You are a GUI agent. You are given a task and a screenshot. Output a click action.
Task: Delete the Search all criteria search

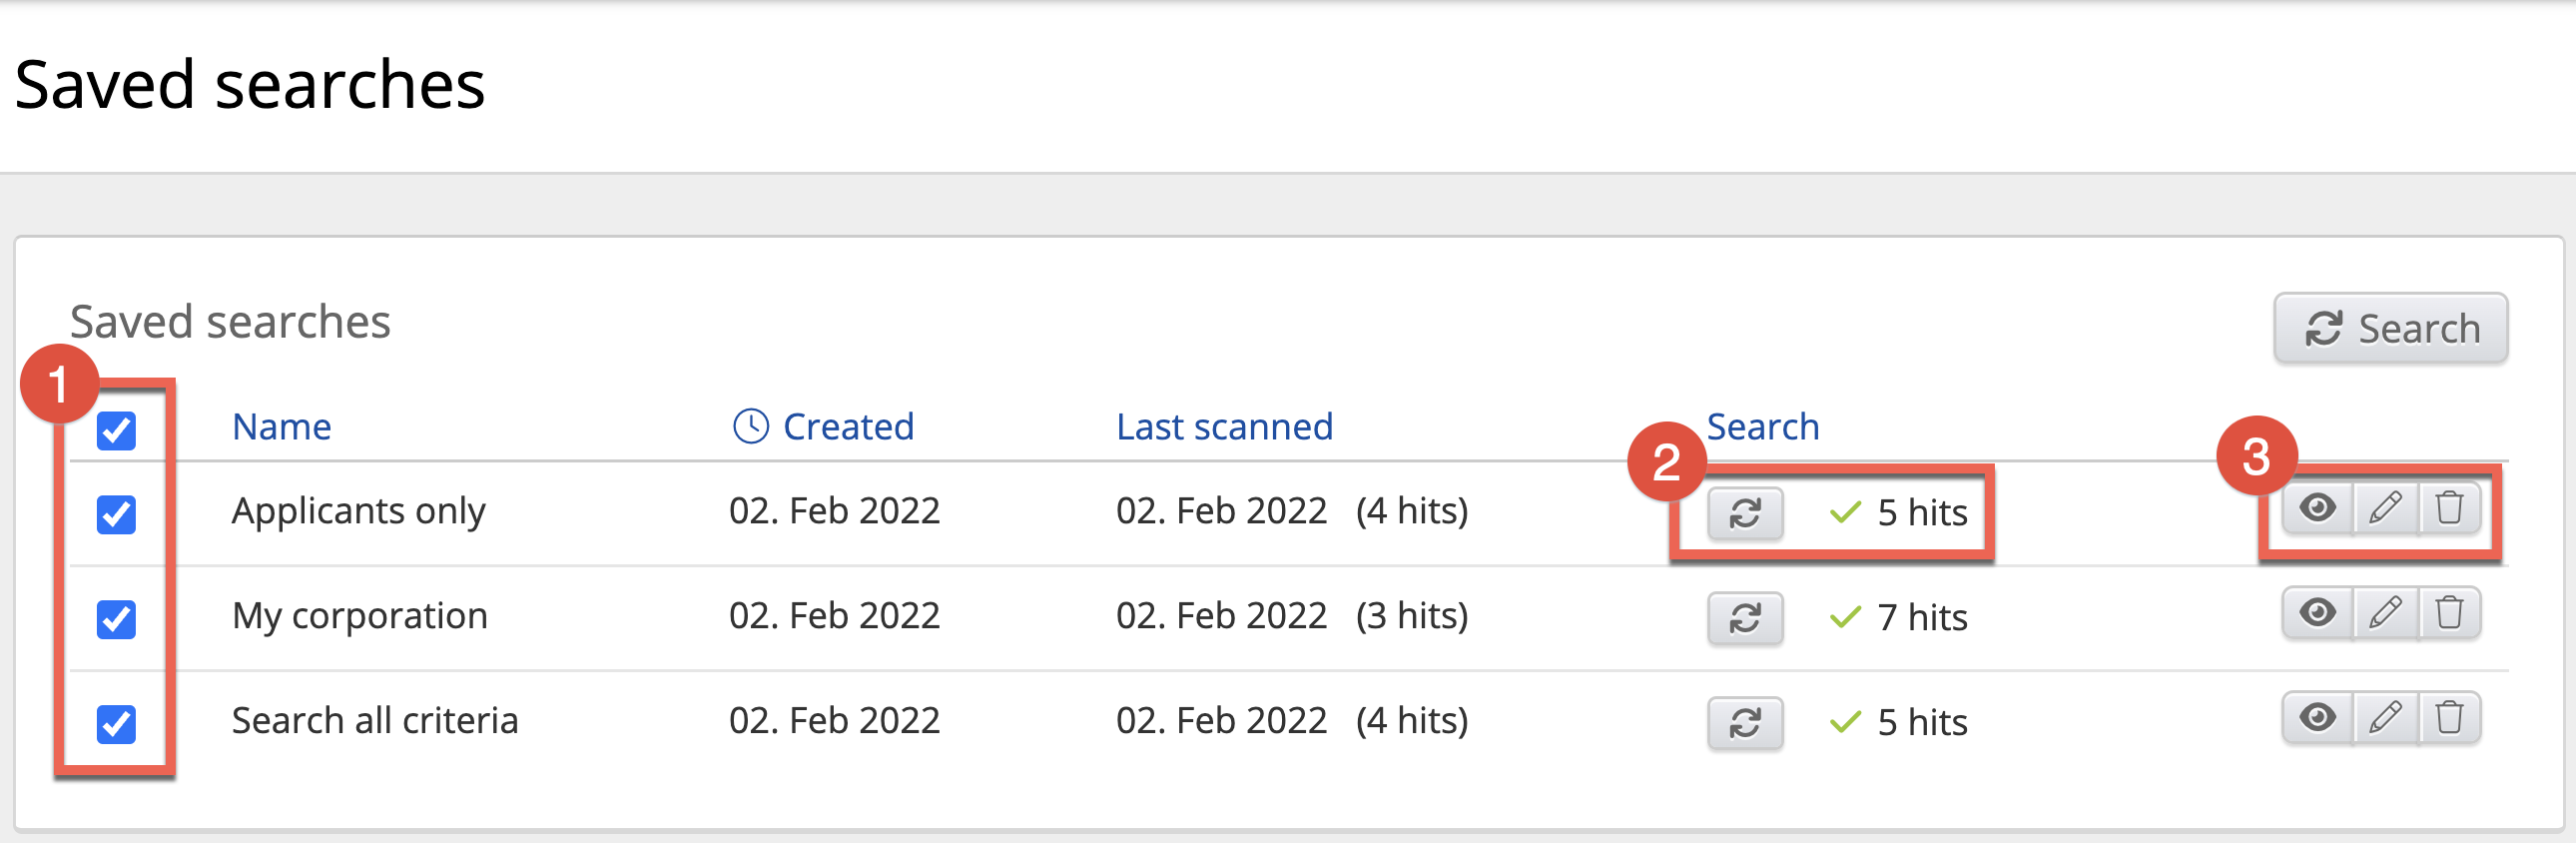coord(2449,718)
